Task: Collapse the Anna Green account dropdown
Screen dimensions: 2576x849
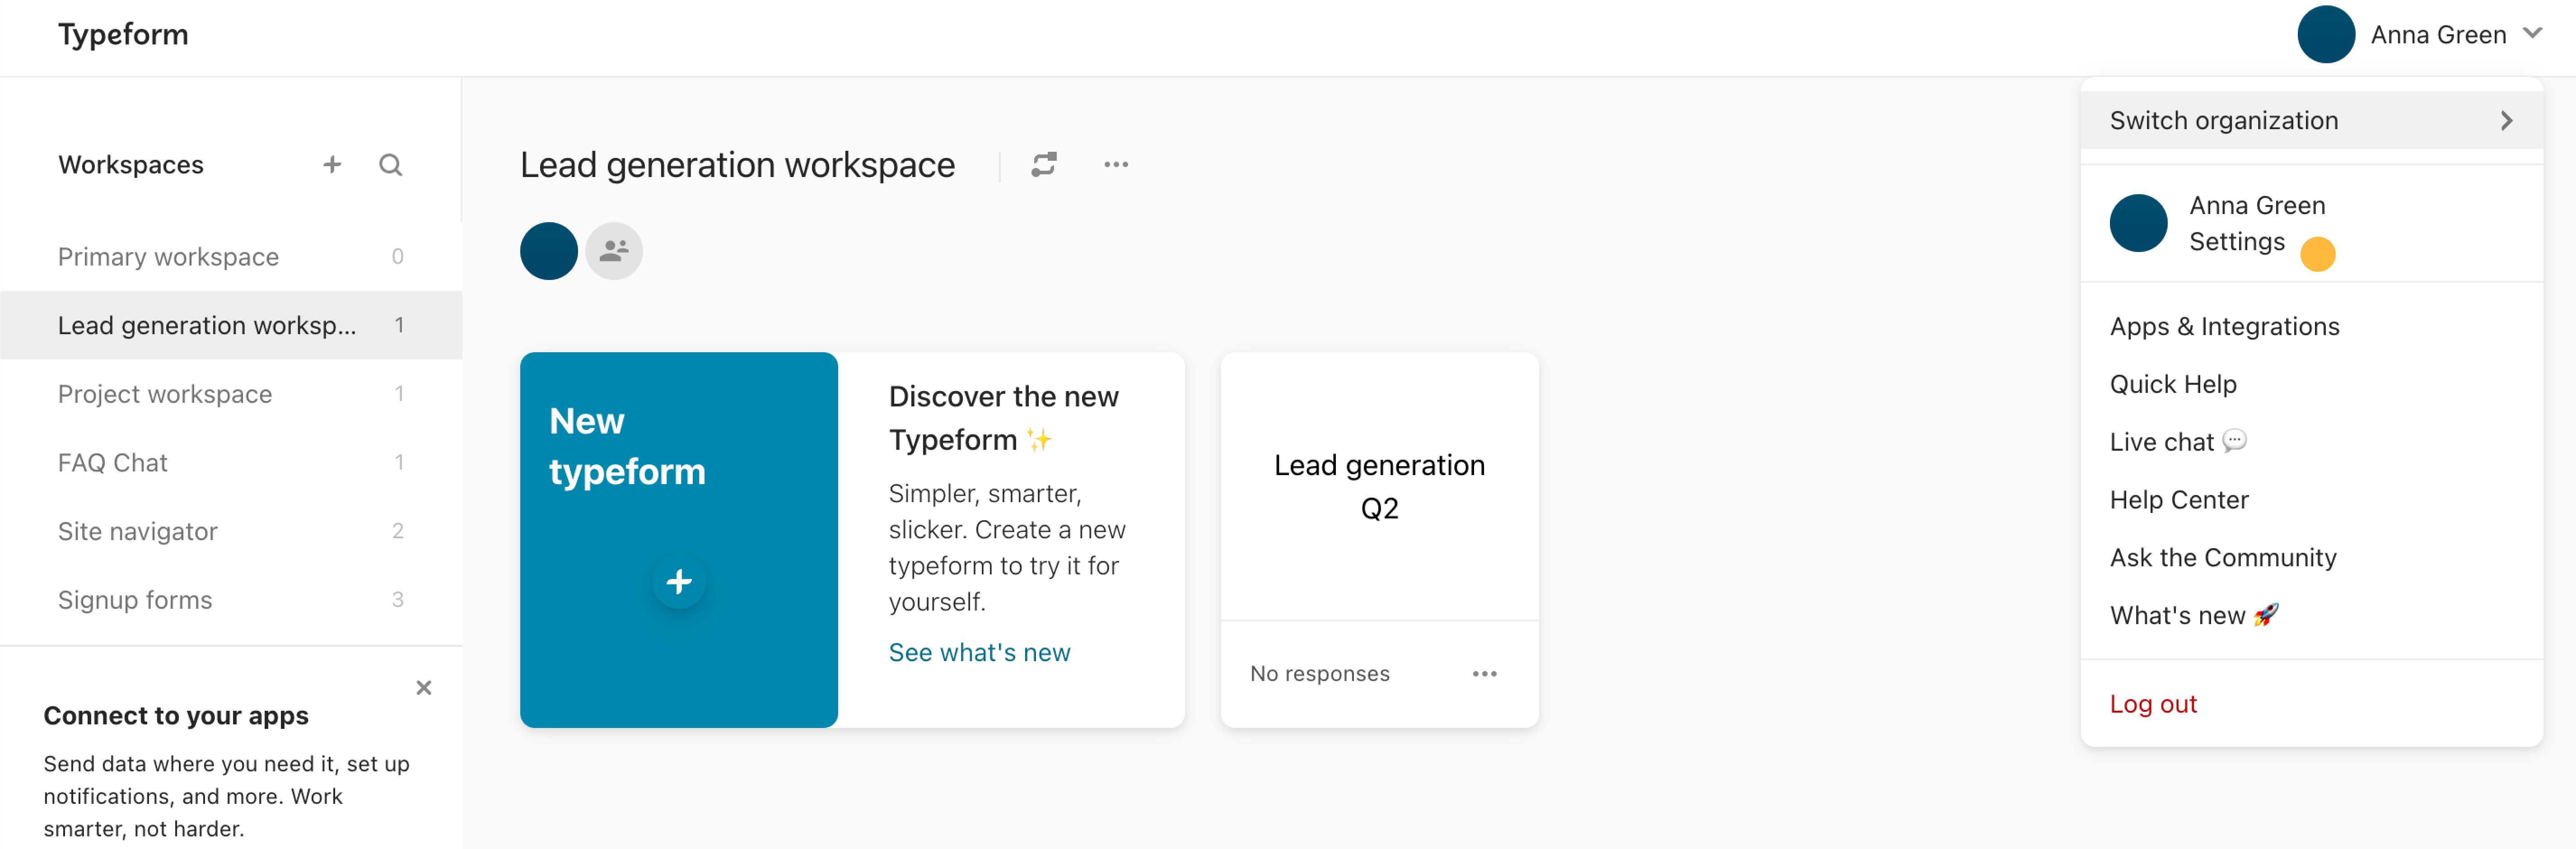Action: click(x=2533, y=33)
